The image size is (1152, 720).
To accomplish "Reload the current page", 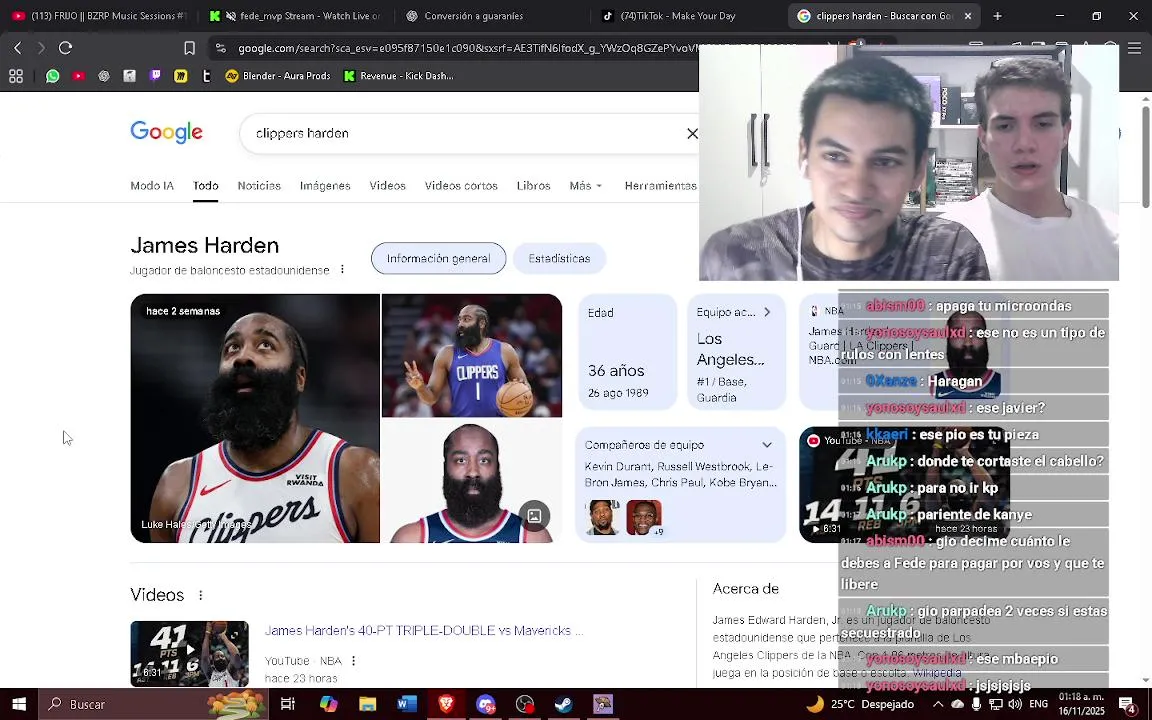I will [65, 48].
